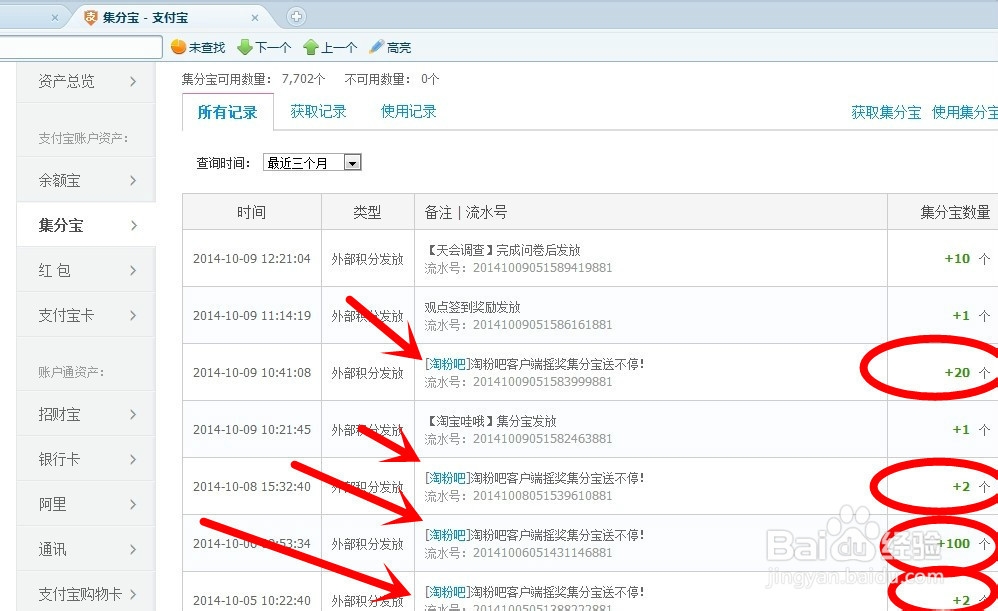This screenshot has width=998, height=611.
Task: Click the +10 amount in first row
Action: coord(957,259)
